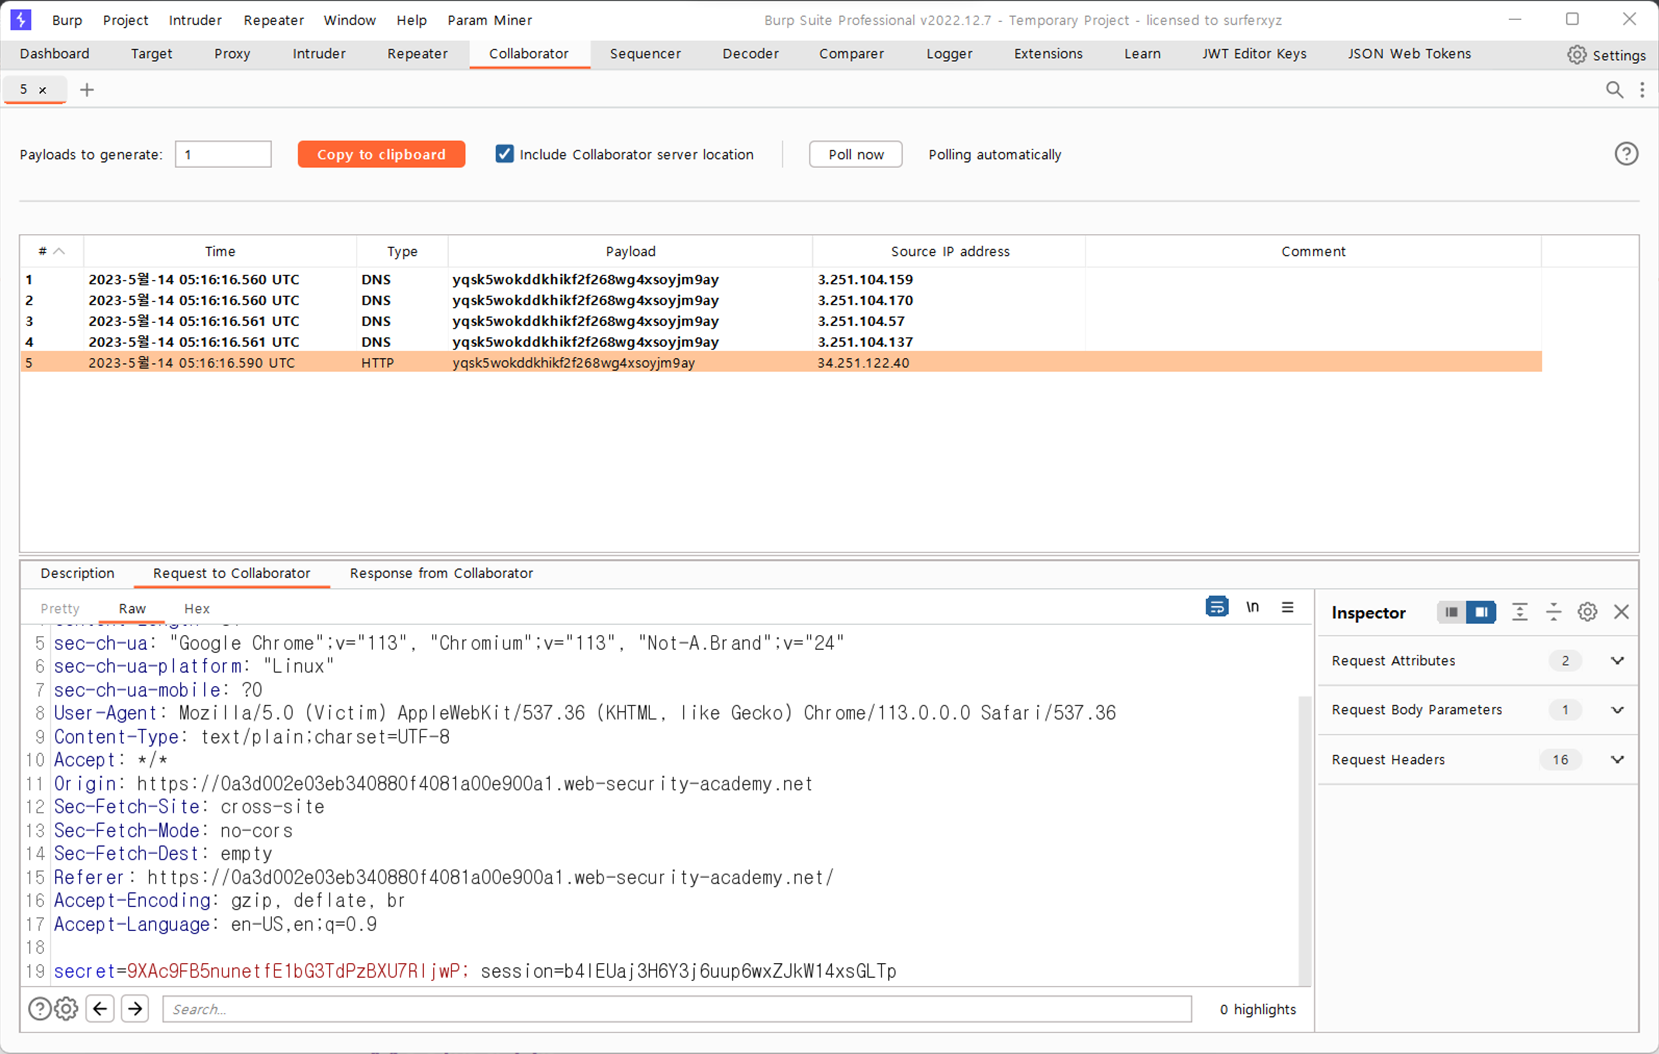Click the Payloads to generate field
The height and width of the screenshot is (1054, 1659).
223,154
